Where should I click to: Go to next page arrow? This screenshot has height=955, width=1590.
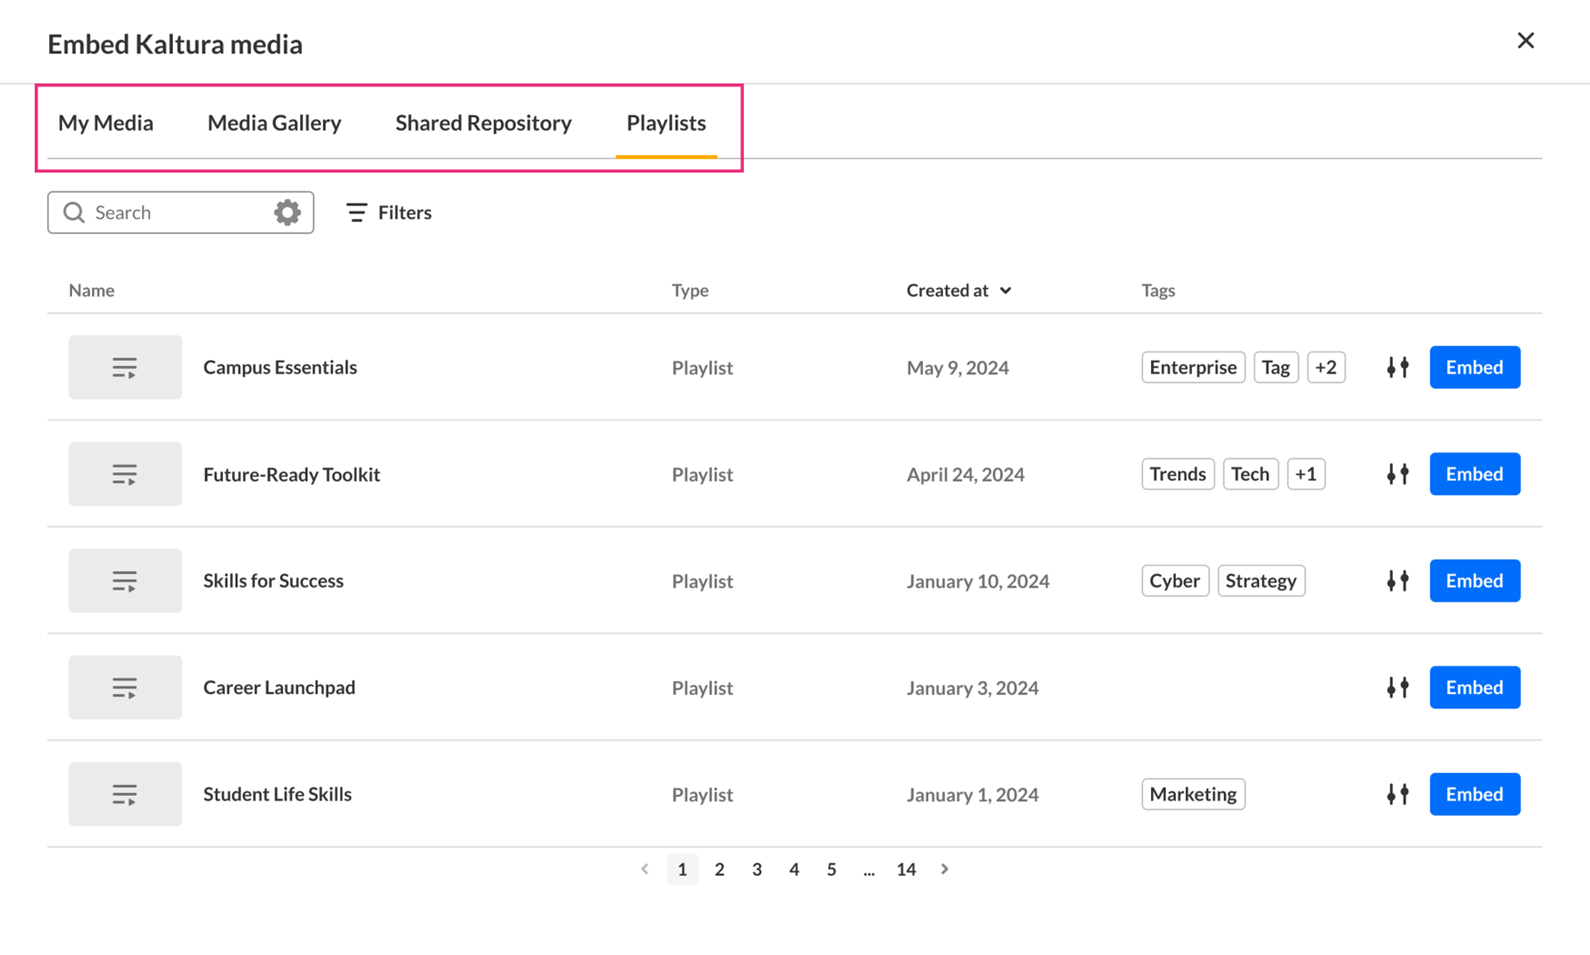tap(944, 869)
